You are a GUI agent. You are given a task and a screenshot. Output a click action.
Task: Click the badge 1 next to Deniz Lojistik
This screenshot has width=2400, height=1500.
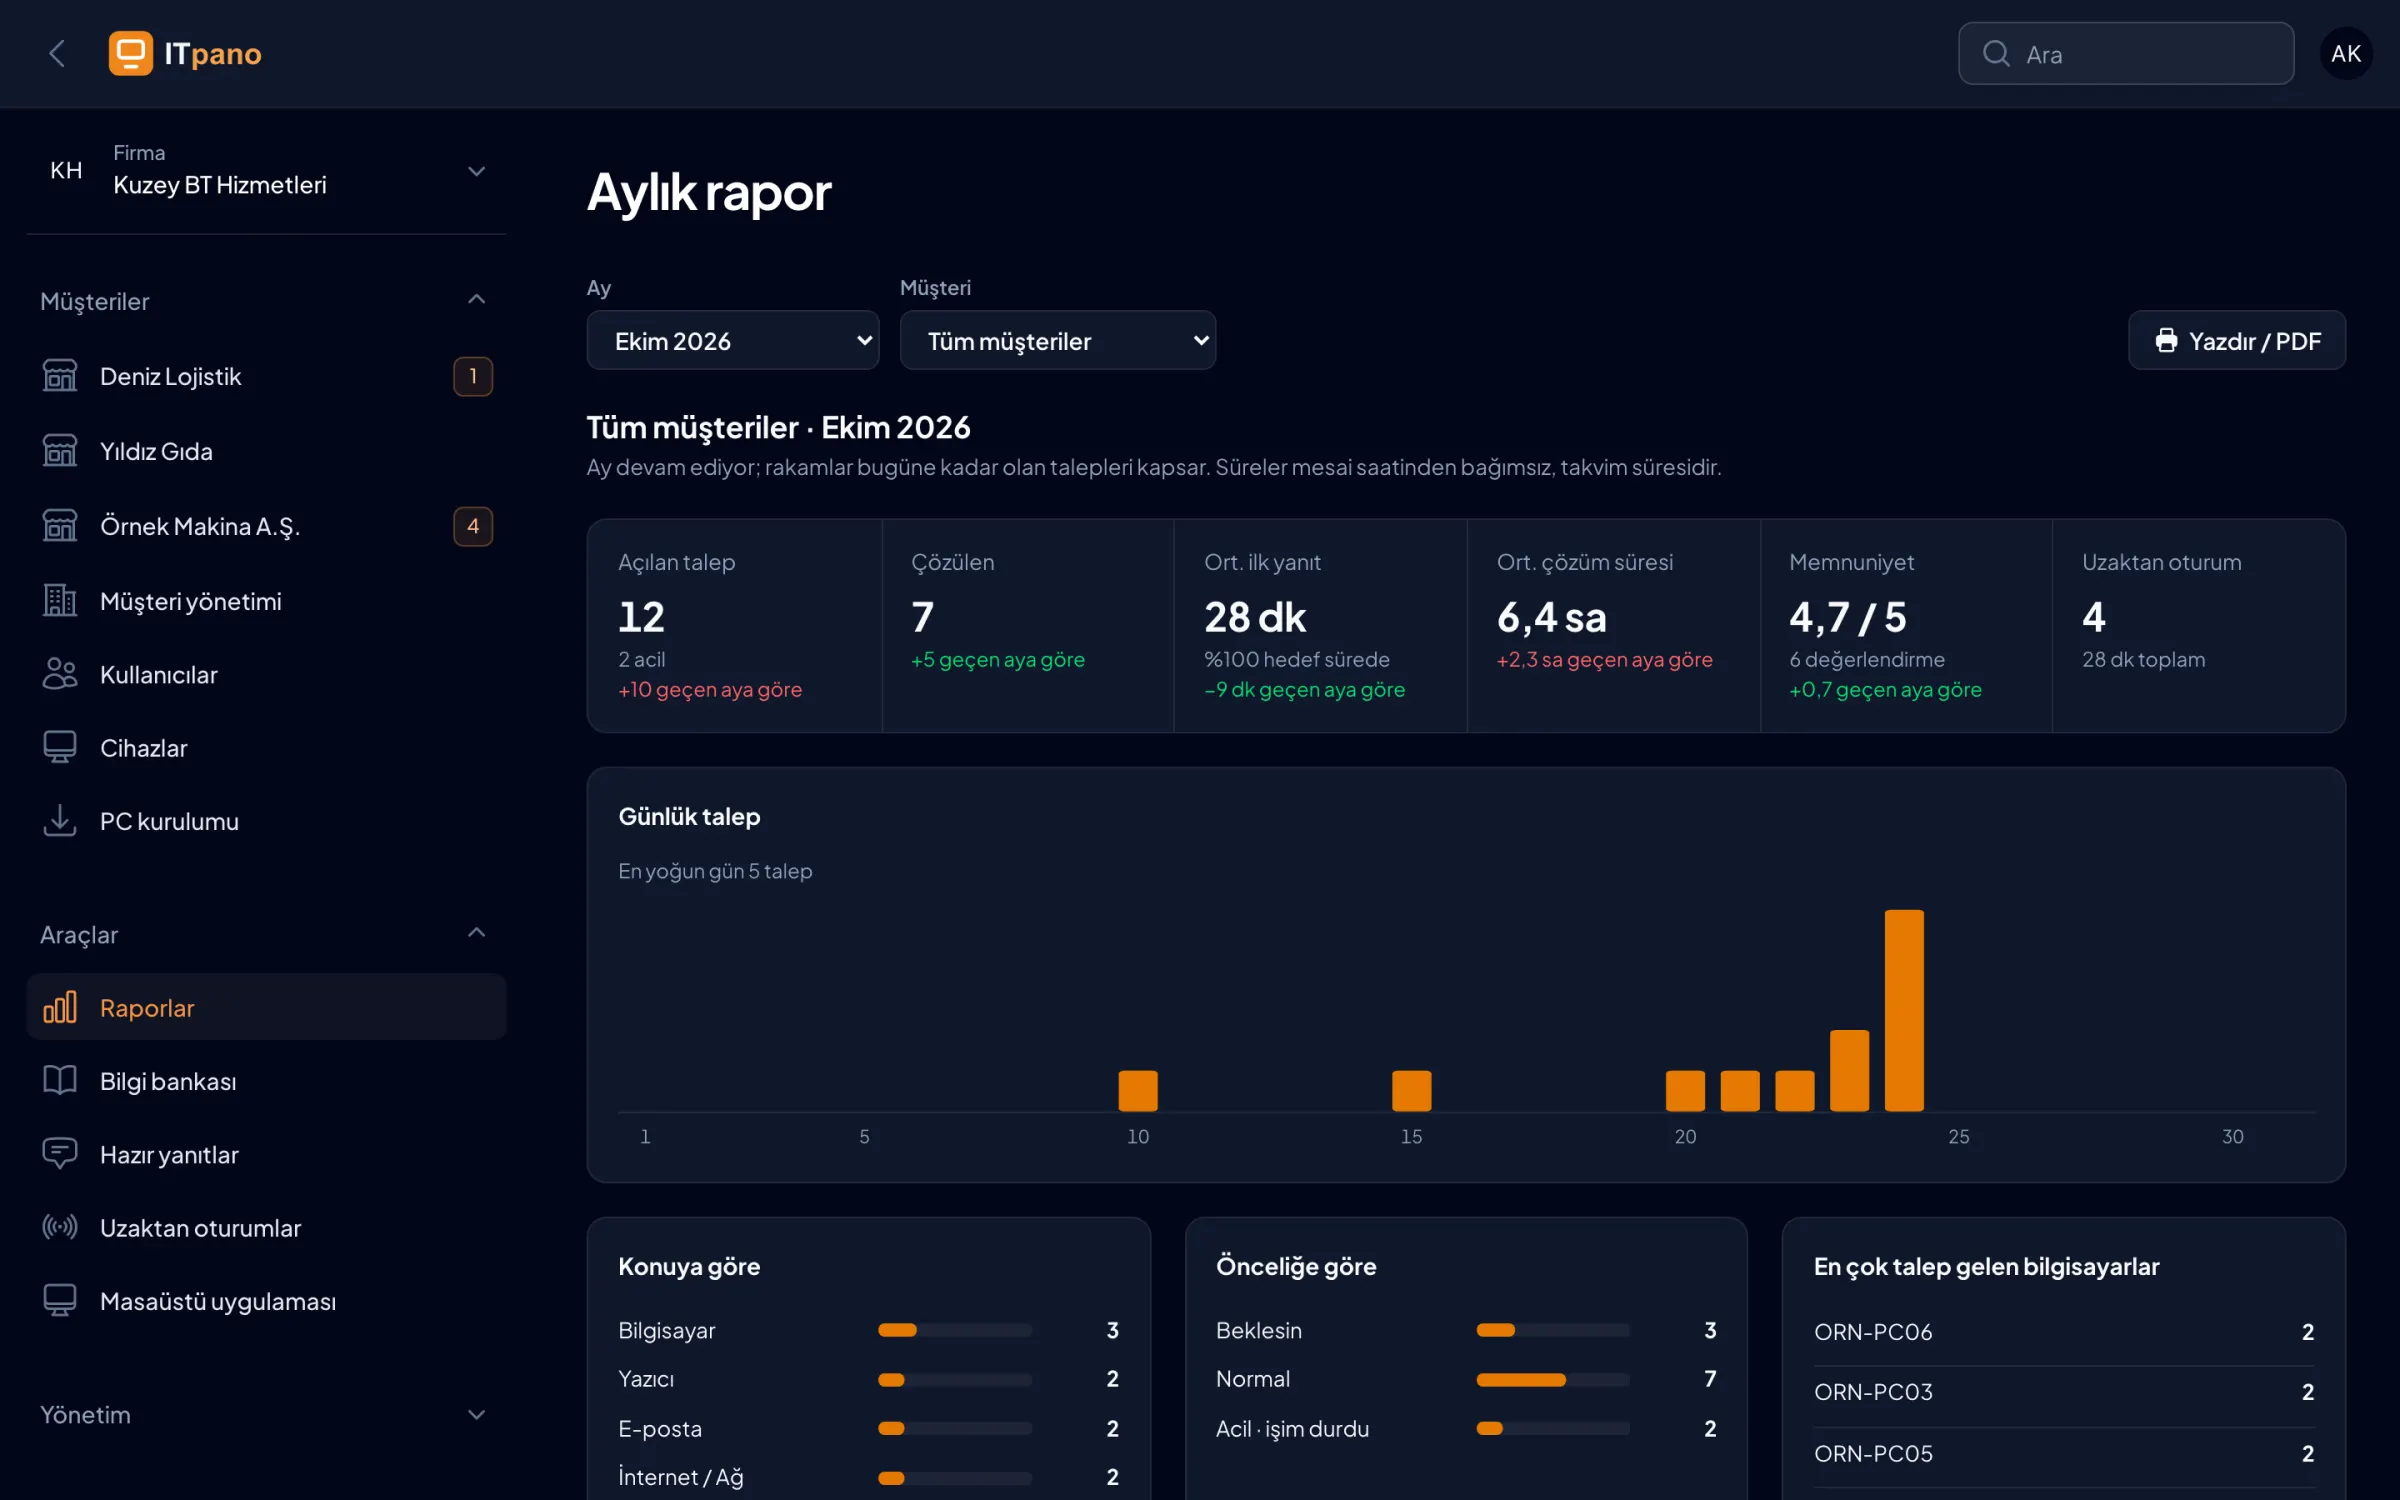(x=473, y=376)
